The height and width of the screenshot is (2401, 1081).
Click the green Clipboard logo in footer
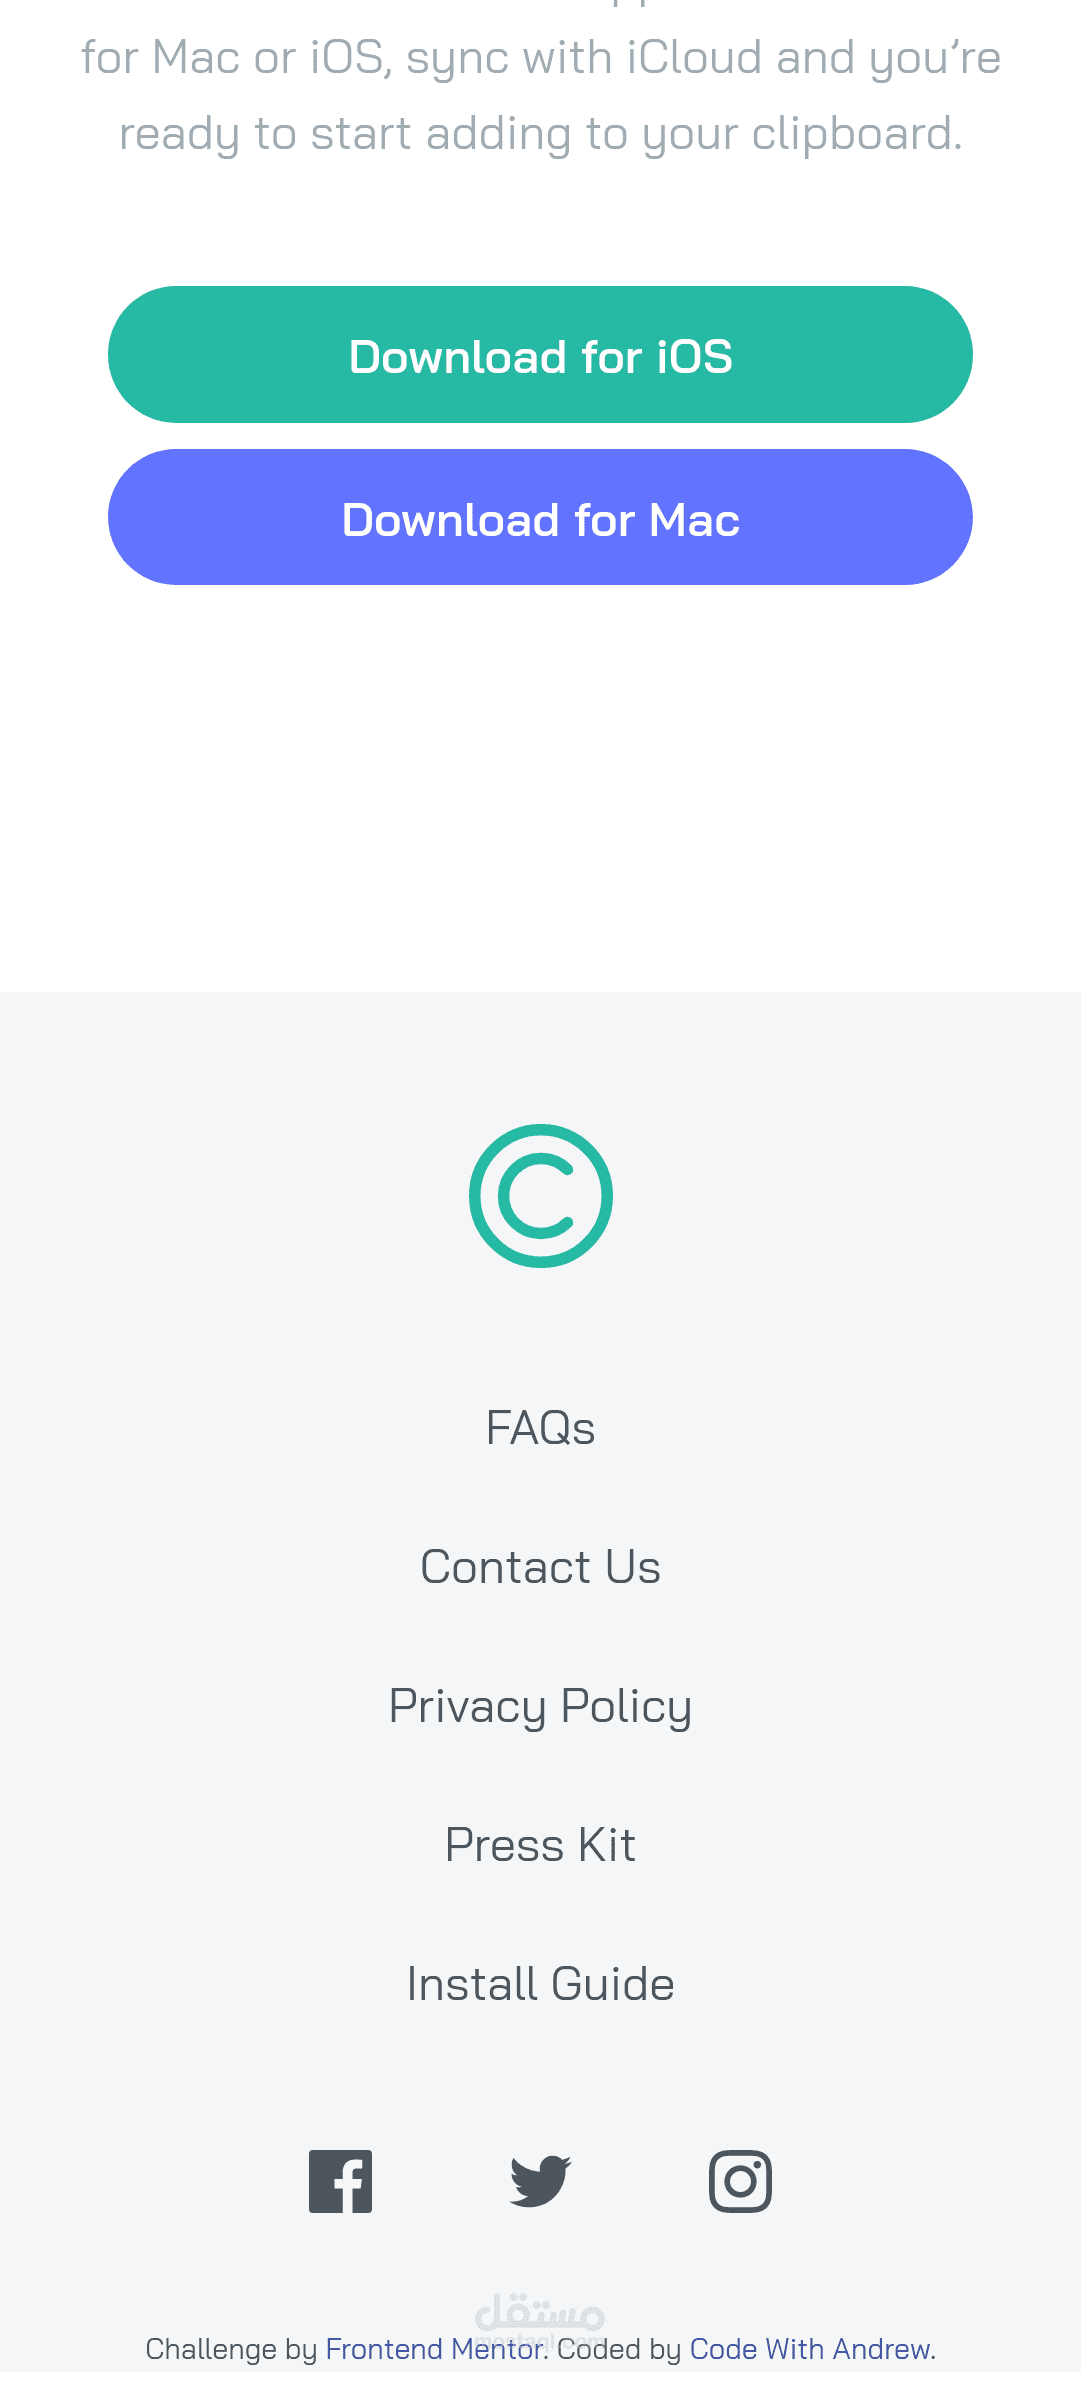540,1196
